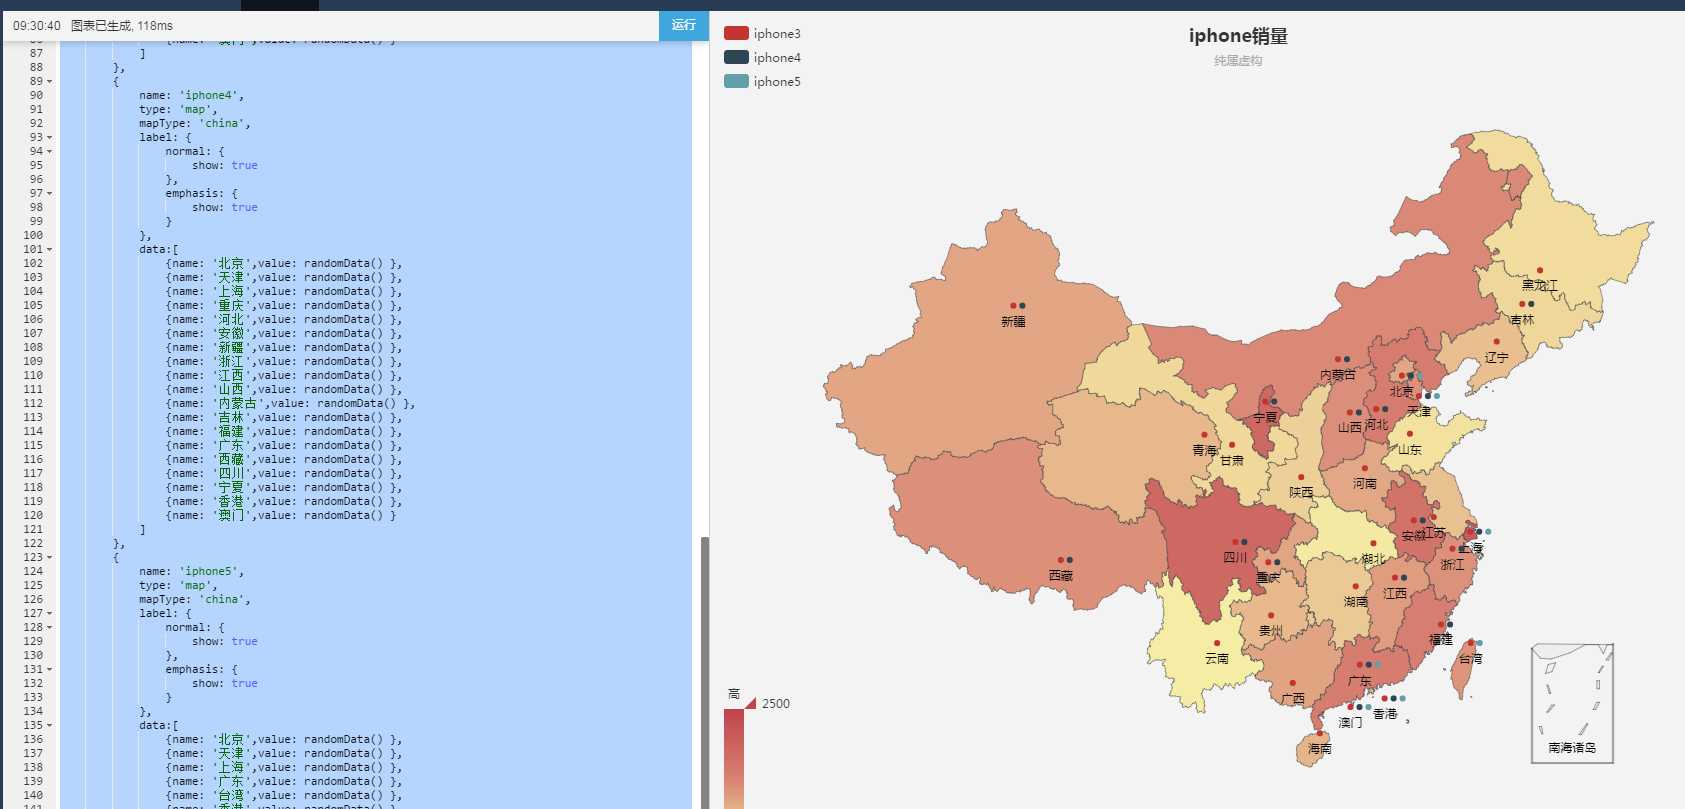Fold the normal block at line 128
This screenshot has height=809, width=1685.
point(50,627)
